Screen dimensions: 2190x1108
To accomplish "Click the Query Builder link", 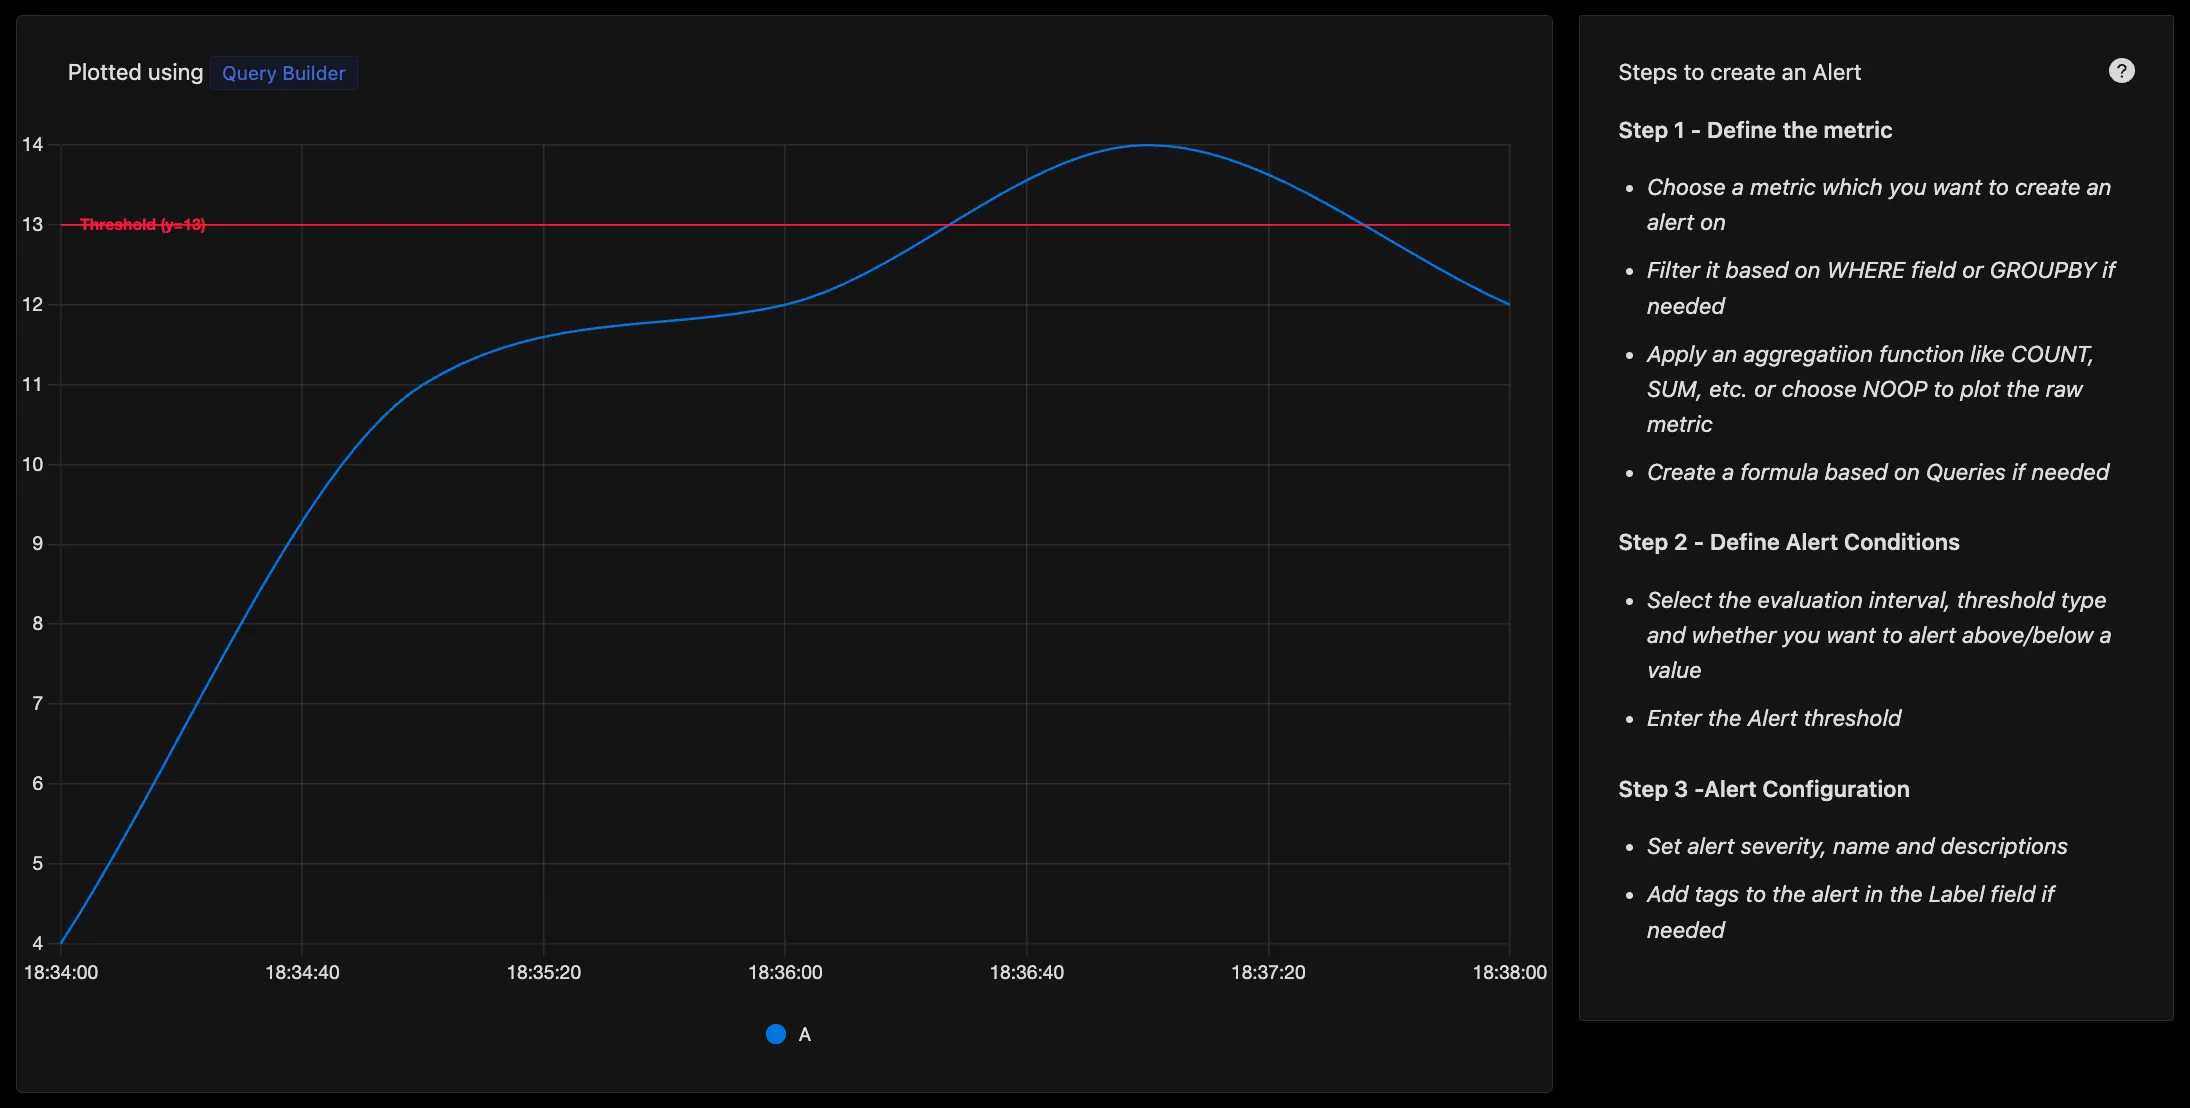I will (x=283, y=72).
